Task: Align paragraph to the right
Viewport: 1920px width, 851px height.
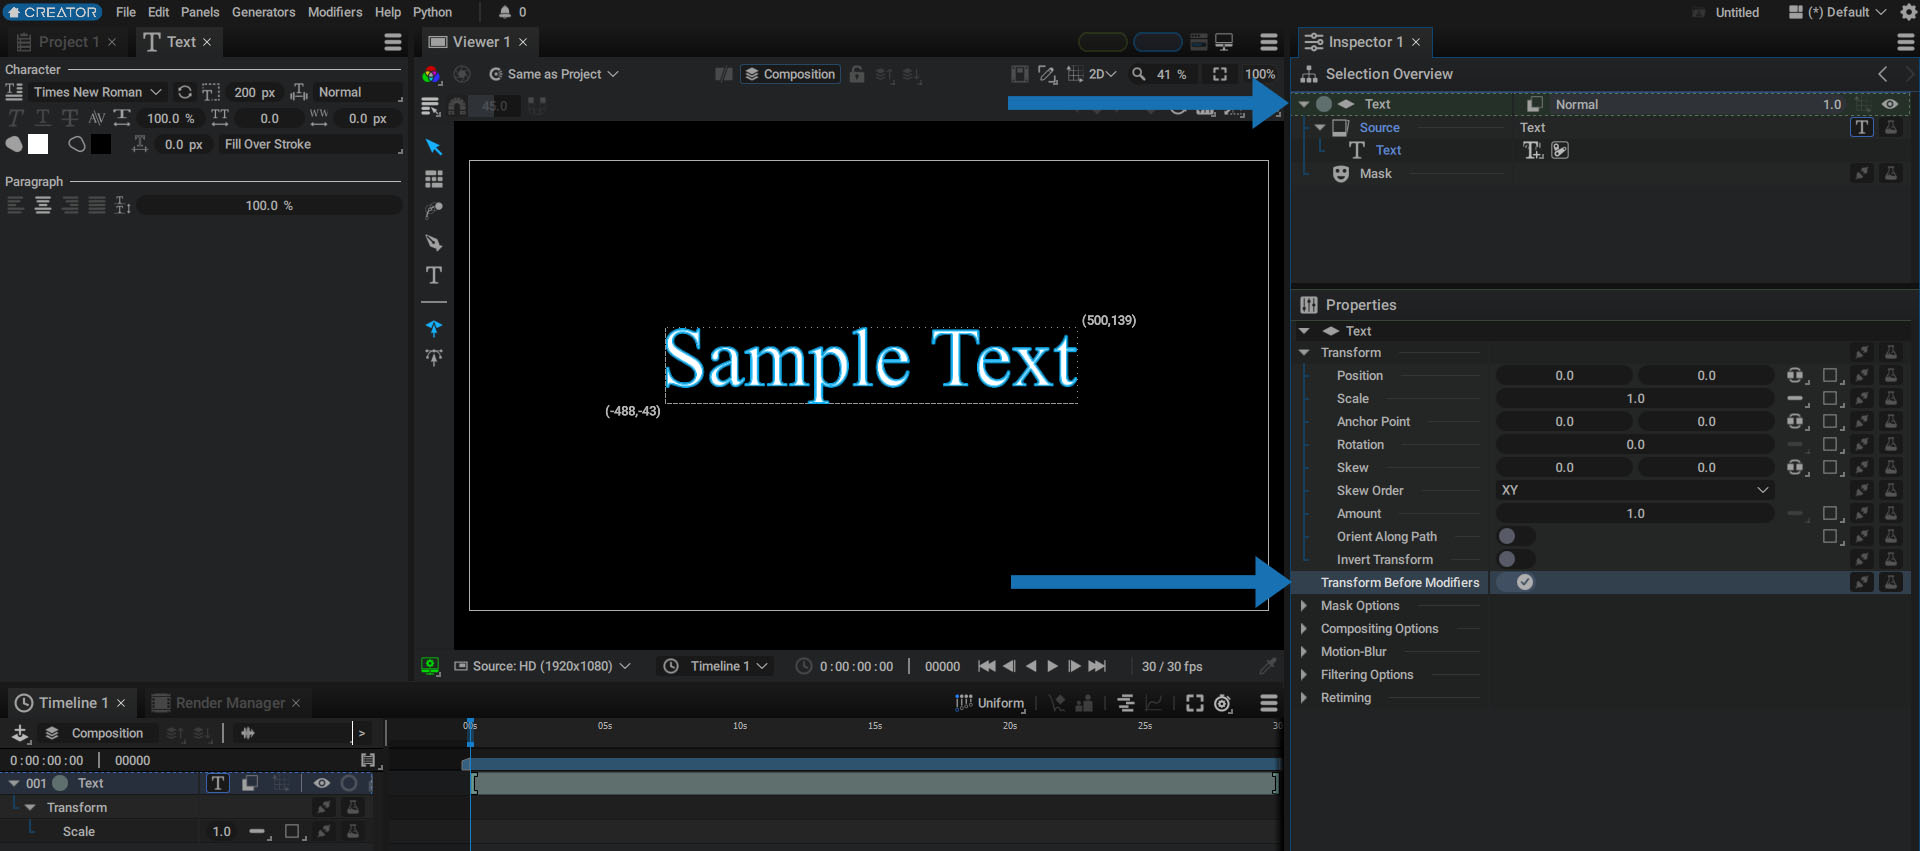Action: click(x=70, y=205)
